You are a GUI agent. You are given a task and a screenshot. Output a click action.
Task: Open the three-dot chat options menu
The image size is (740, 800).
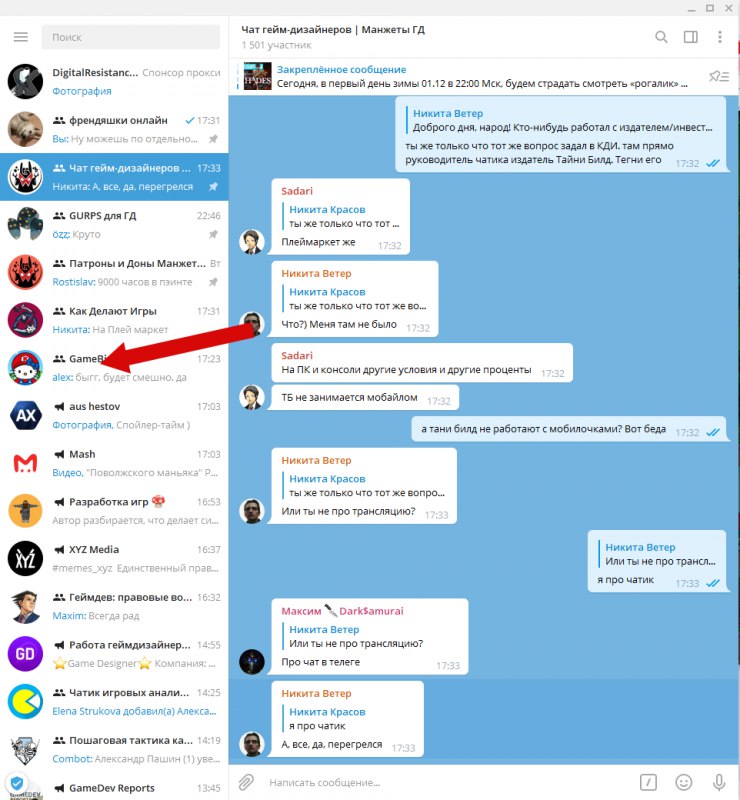[x=720, y=37]
